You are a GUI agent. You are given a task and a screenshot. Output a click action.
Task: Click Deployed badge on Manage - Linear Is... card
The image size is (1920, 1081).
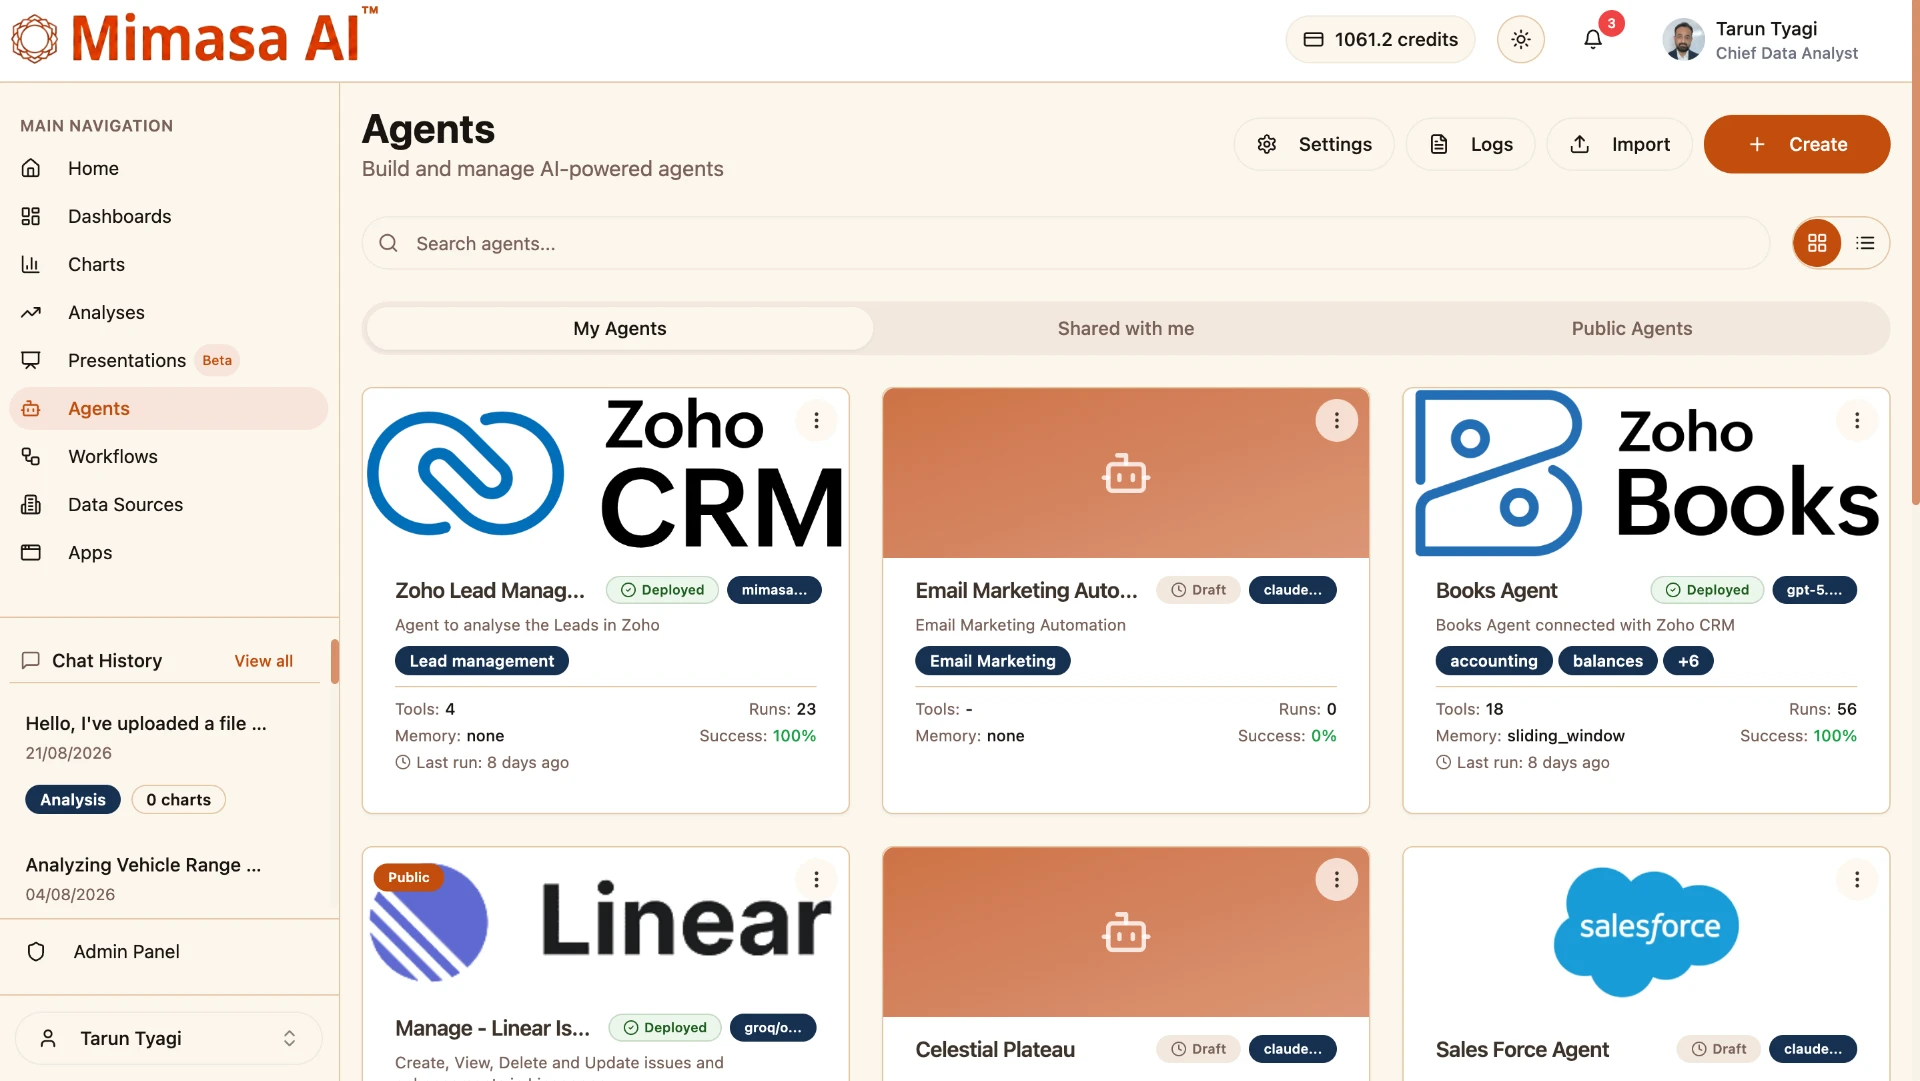[665, 1028]
